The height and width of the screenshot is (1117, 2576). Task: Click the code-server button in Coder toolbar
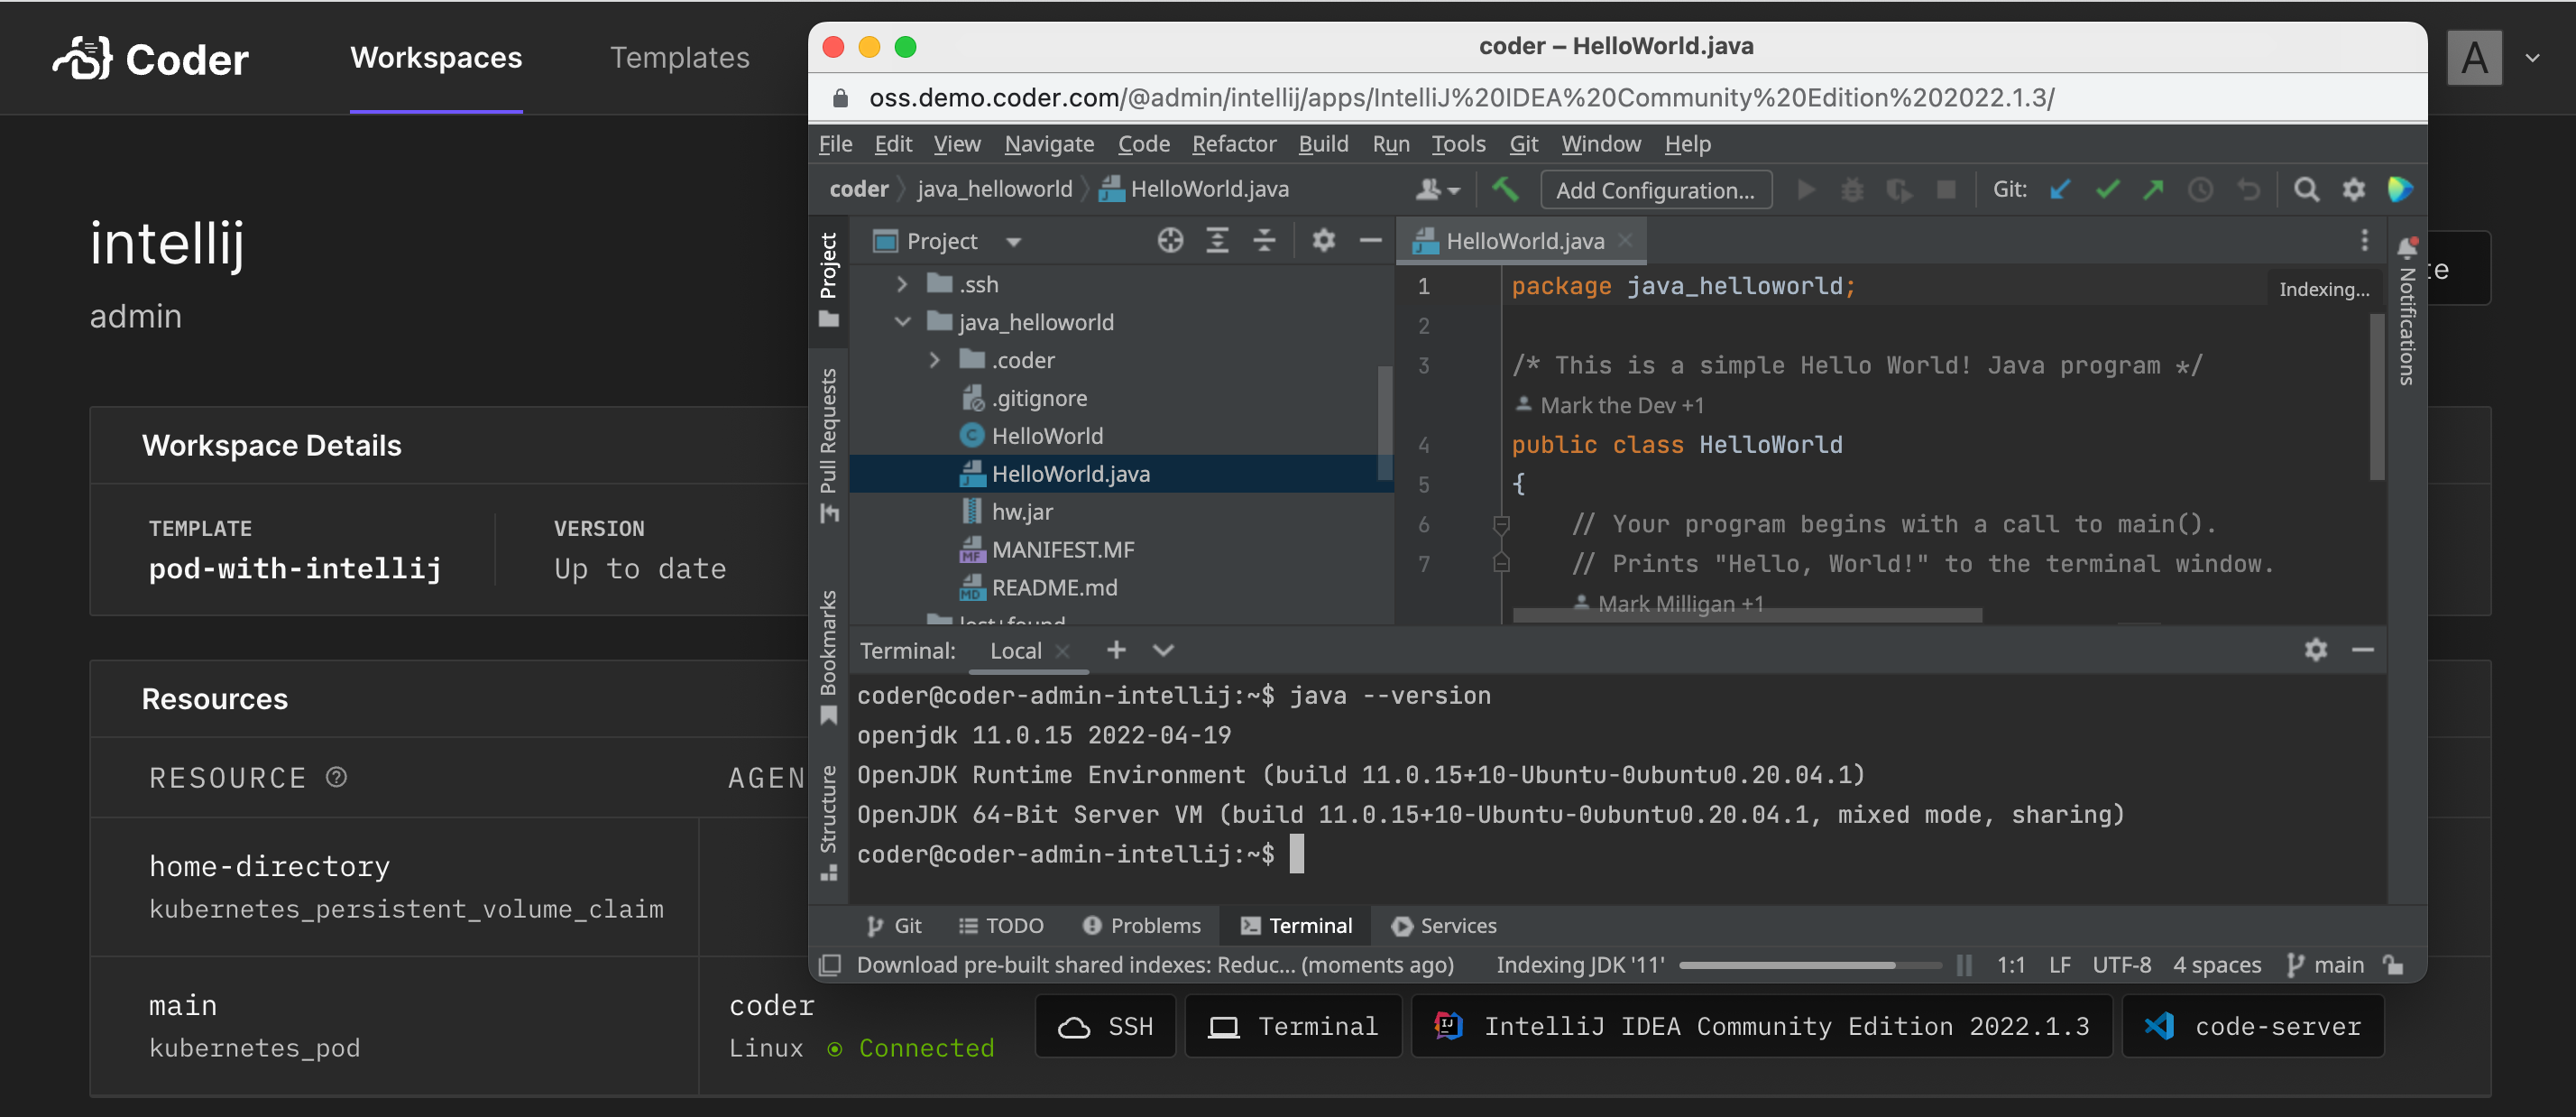click(x=2258, y=1027)
